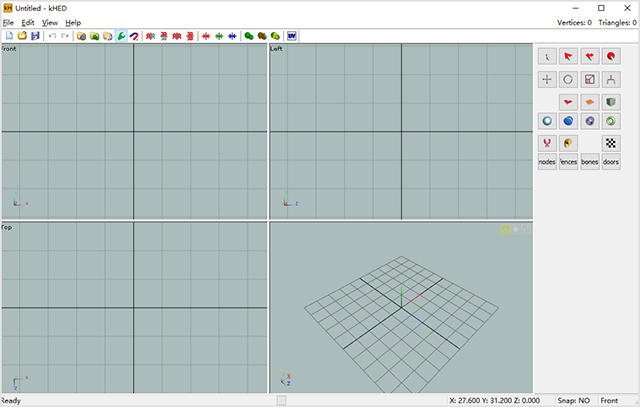640x407 pixels.
Task: Expand the Help menu
Action: tap(73, 22)
